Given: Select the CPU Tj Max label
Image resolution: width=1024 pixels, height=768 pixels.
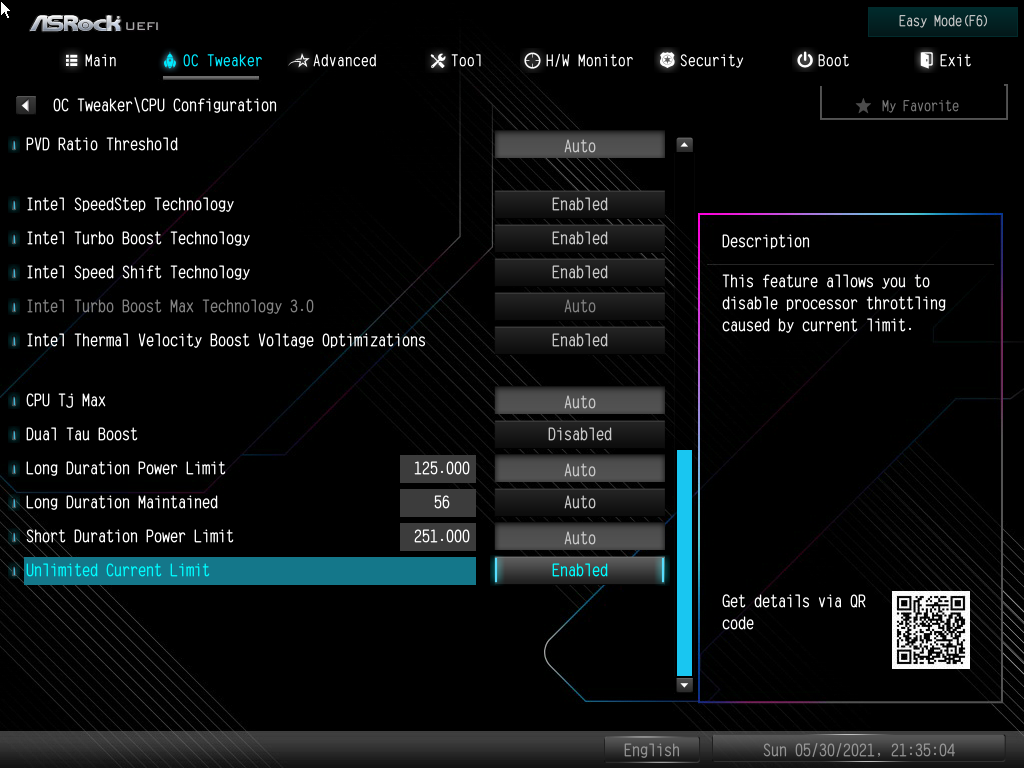Looking at the screenshot, I should [x=65, y=400].
